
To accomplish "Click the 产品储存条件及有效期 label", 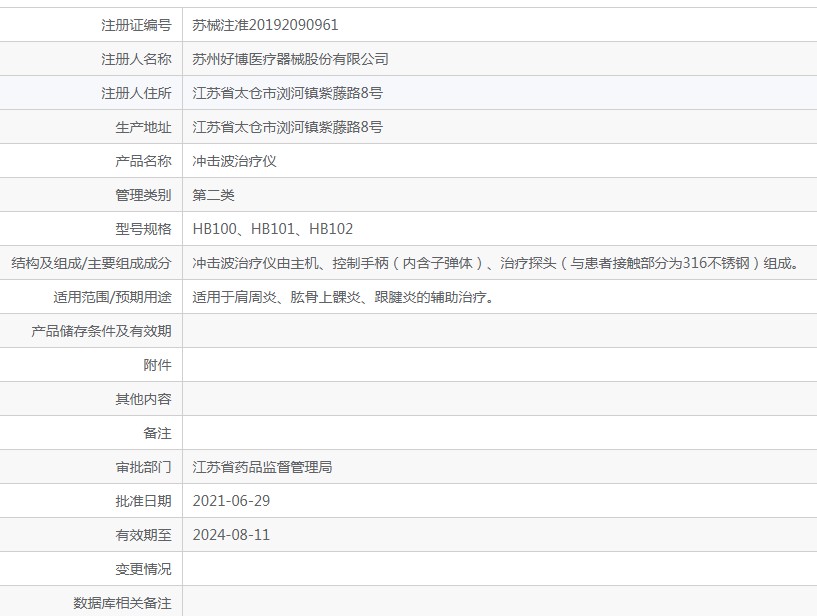I will (x=101, y=331).
